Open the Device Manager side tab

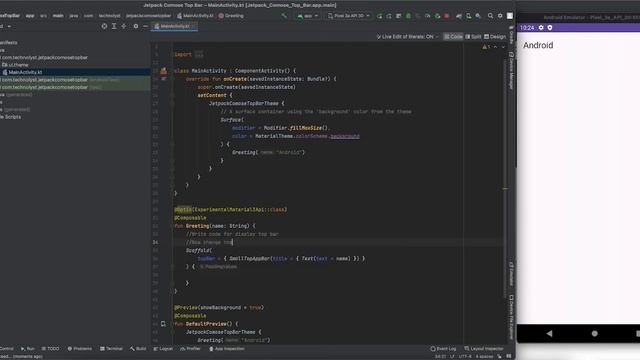click(511, 70)
